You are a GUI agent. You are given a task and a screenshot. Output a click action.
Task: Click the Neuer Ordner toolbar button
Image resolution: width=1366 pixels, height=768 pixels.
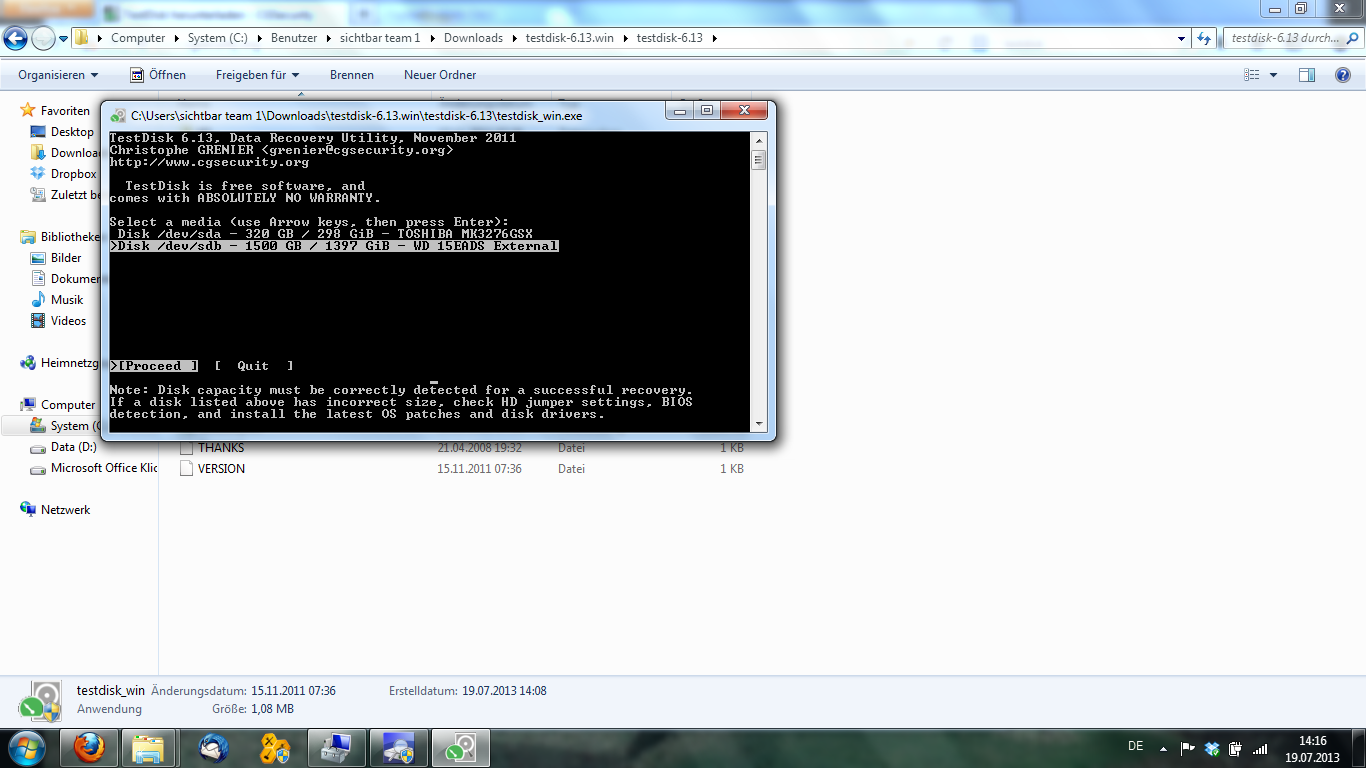(440, 75)
